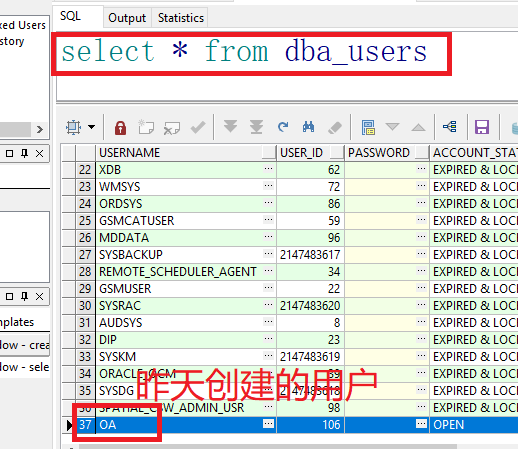Close the Templates docked panel
Viewport: 518px width, 449px height.
click(39, 296)
